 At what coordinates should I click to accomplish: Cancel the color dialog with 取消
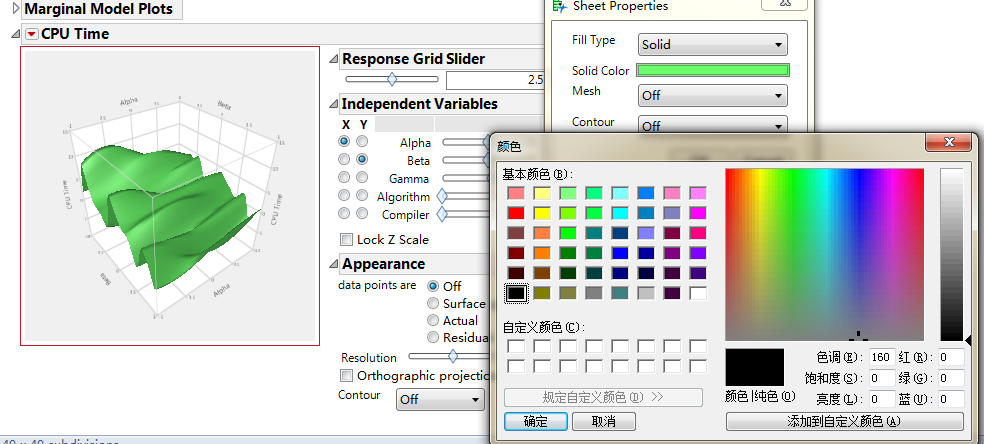604,421
